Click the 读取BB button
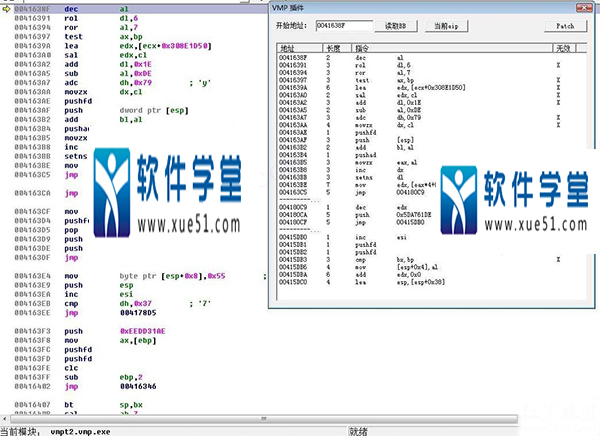The height and width of the screenshot is (436, 600). tap(396, 26)
